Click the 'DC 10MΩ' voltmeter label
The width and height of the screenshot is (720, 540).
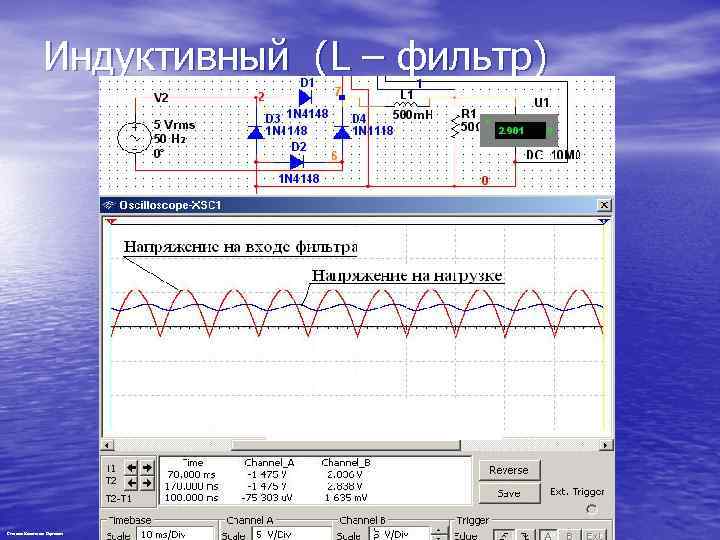[x=553, y=155]
